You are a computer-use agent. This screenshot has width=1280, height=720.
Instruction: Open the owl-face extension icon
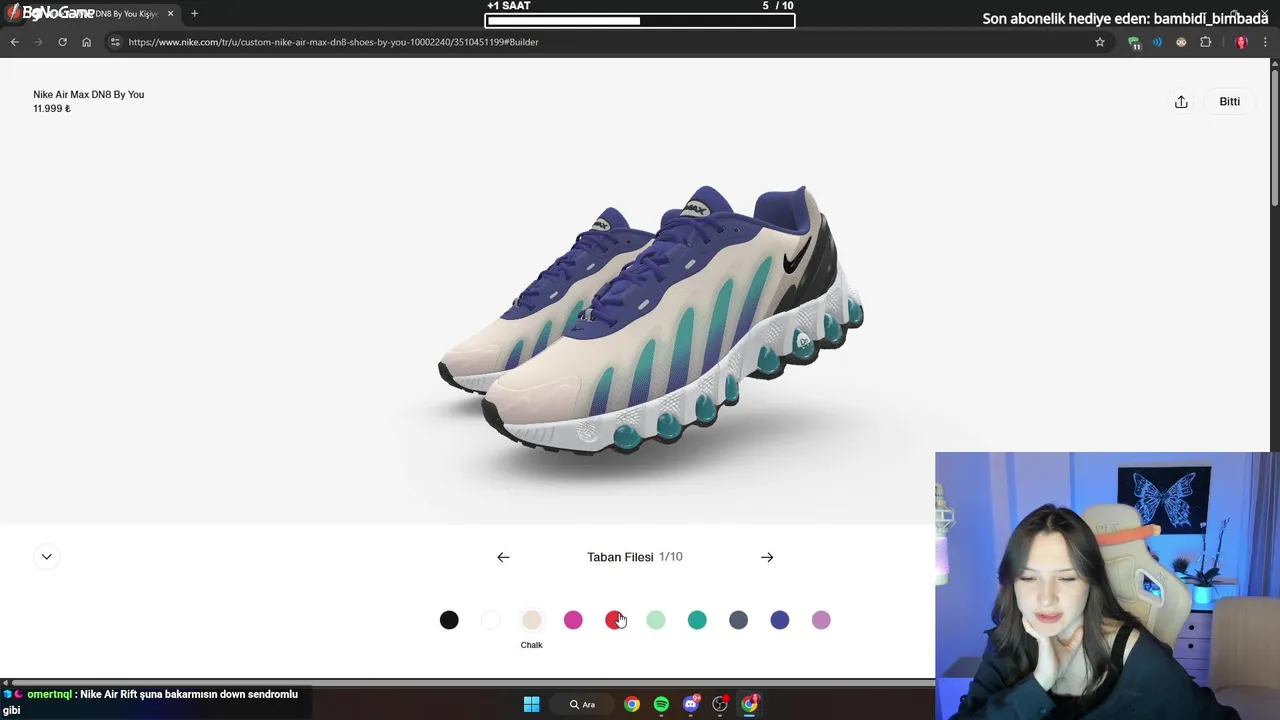tap(1181, 42)
